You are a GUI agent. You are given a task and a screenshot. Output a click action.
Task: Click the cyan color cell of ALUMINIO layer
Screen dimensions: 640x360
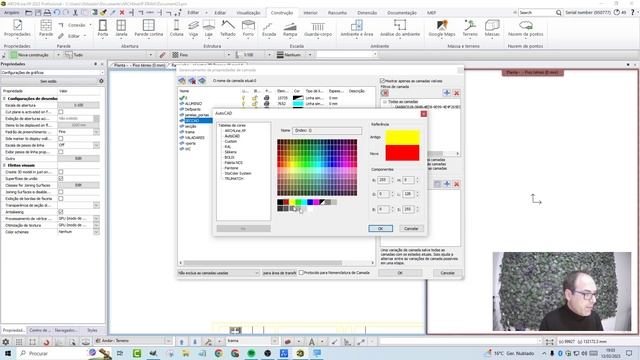[298, 104]
